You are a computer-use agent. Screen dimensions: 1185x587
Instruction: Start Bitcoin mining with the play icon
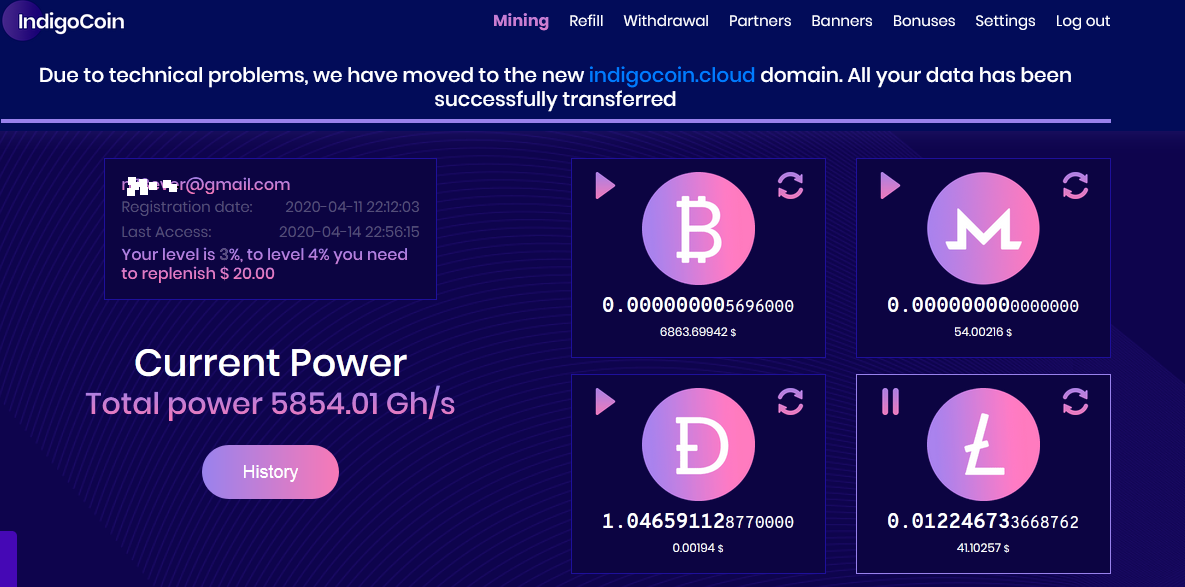coord(605,185)
